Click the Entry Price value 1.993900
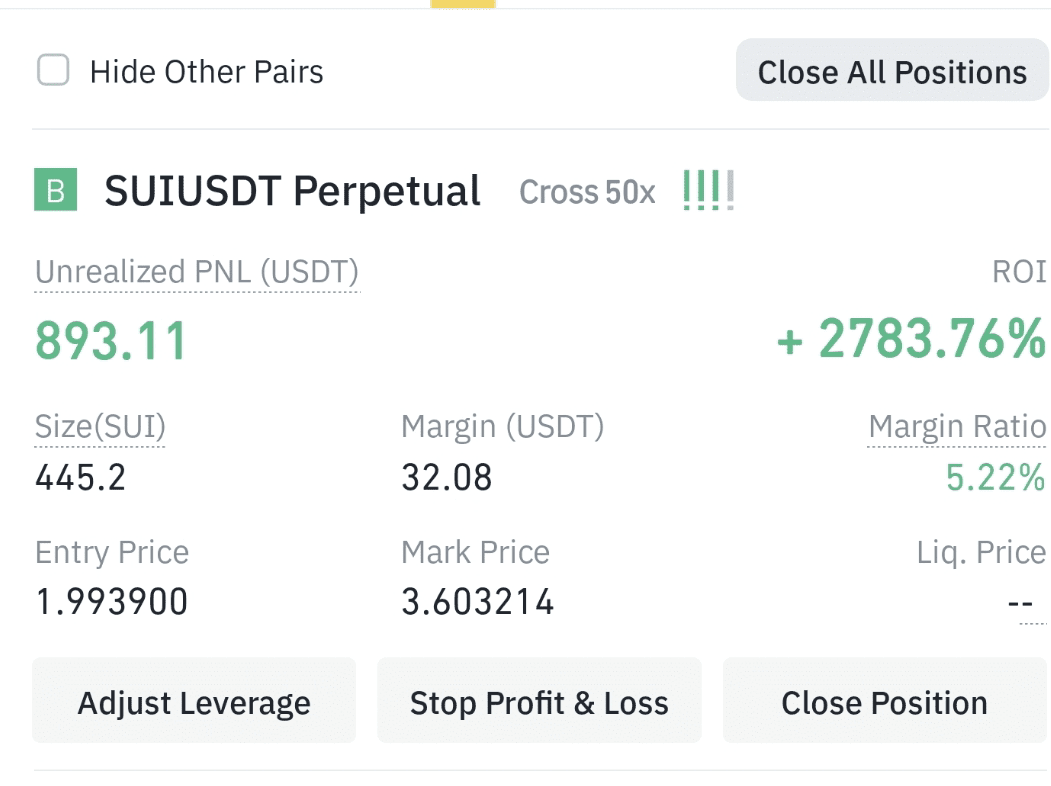This screenshot has width=1051, height=786. [111, 601]
